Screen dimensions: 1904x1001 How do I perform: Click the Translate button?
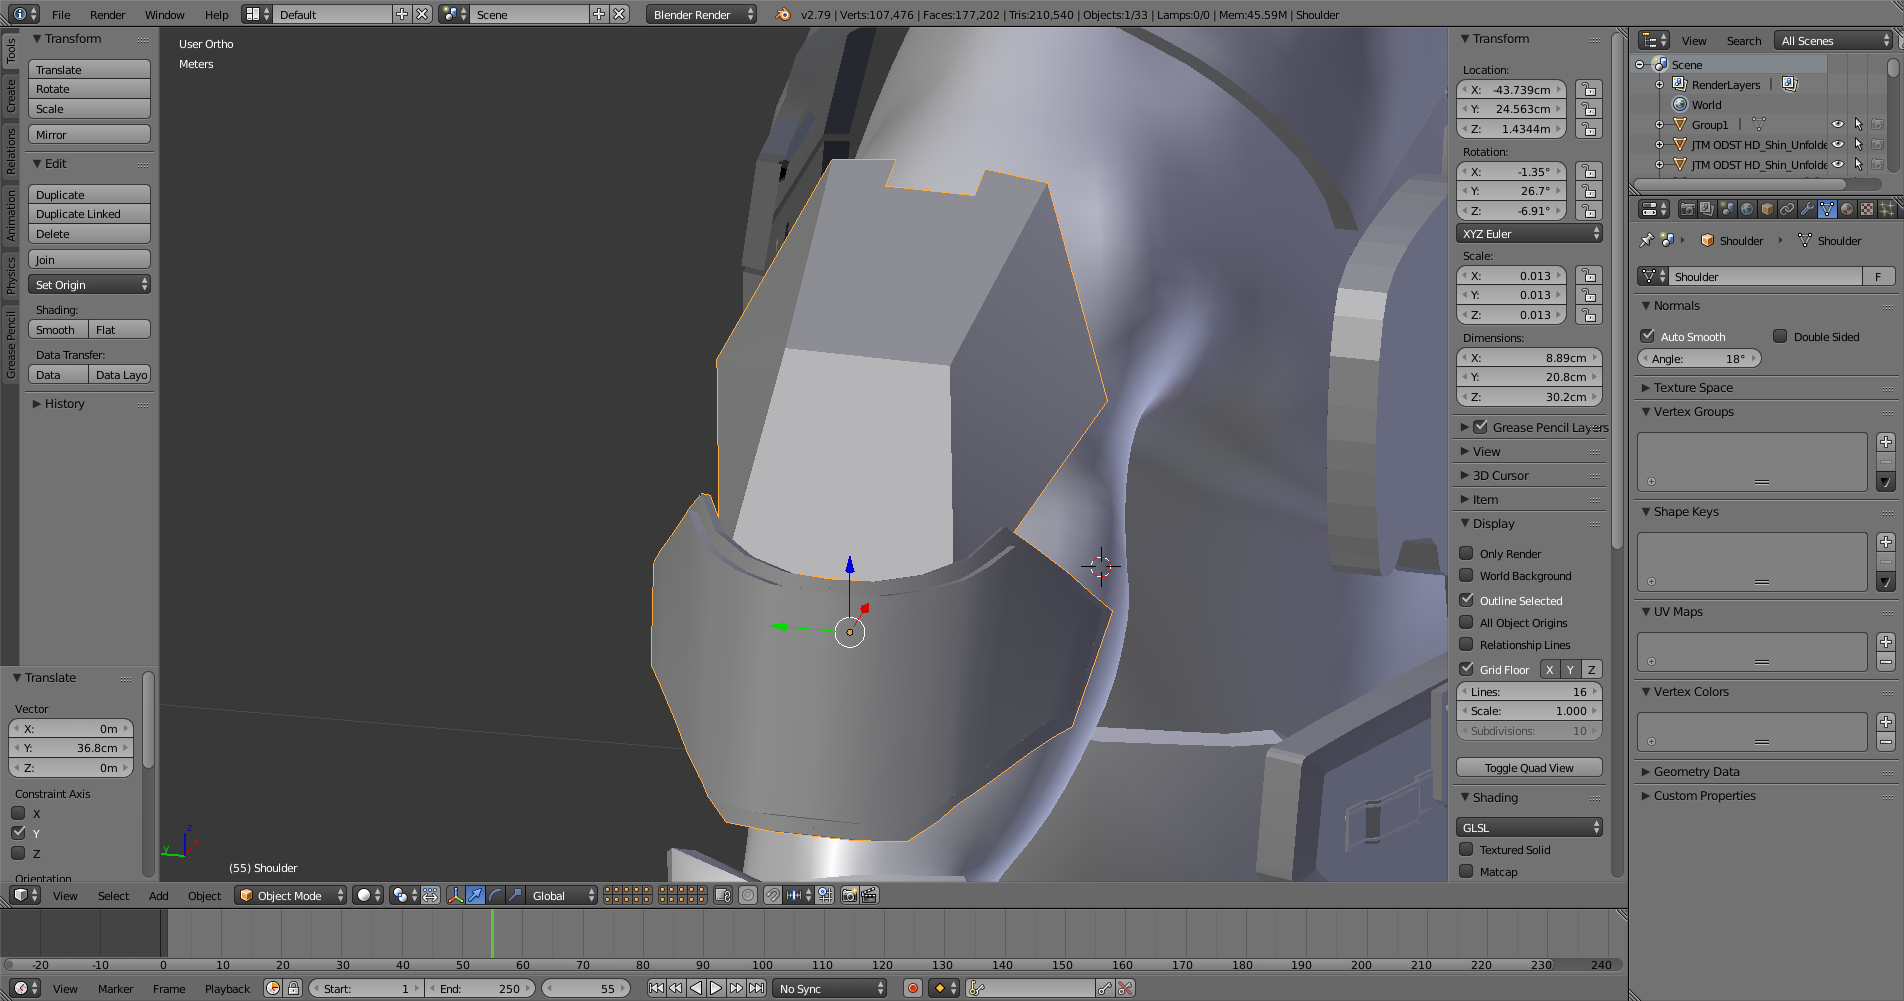click(x=89, y=69)
